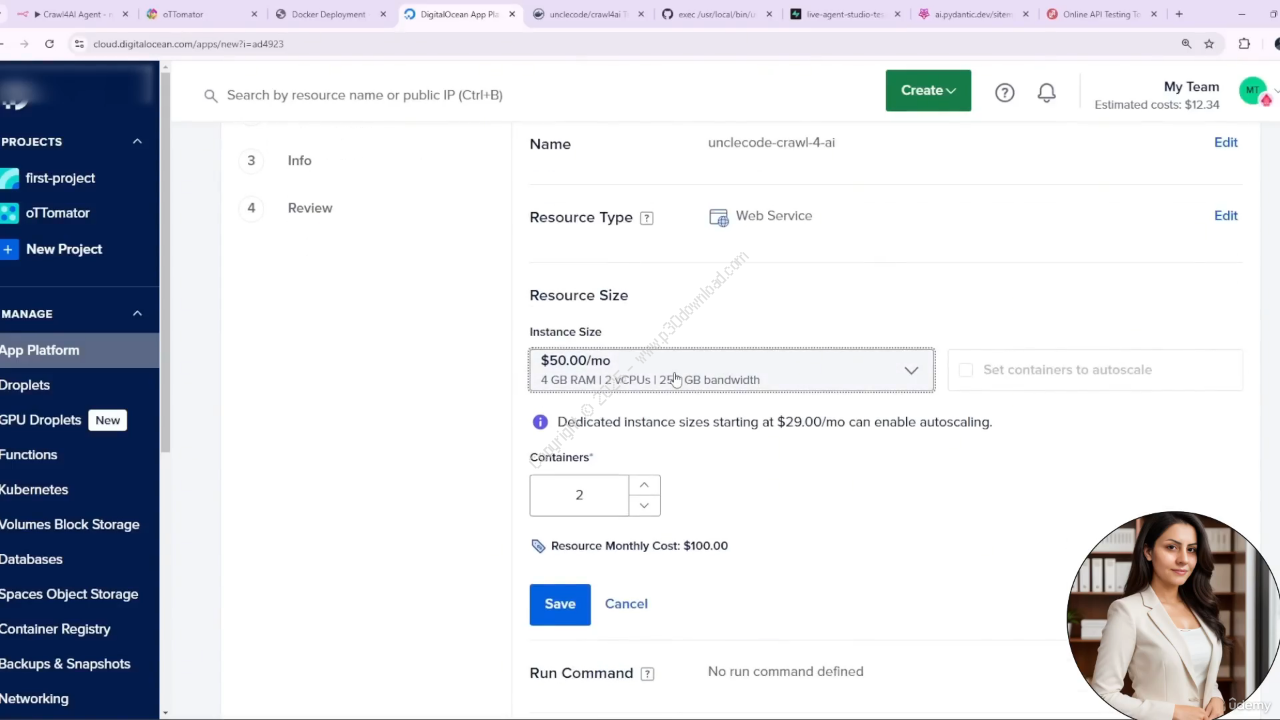Click the price tag icon by monthly cost
Screen dimensions: 1280x720
[x=538, y=546]
